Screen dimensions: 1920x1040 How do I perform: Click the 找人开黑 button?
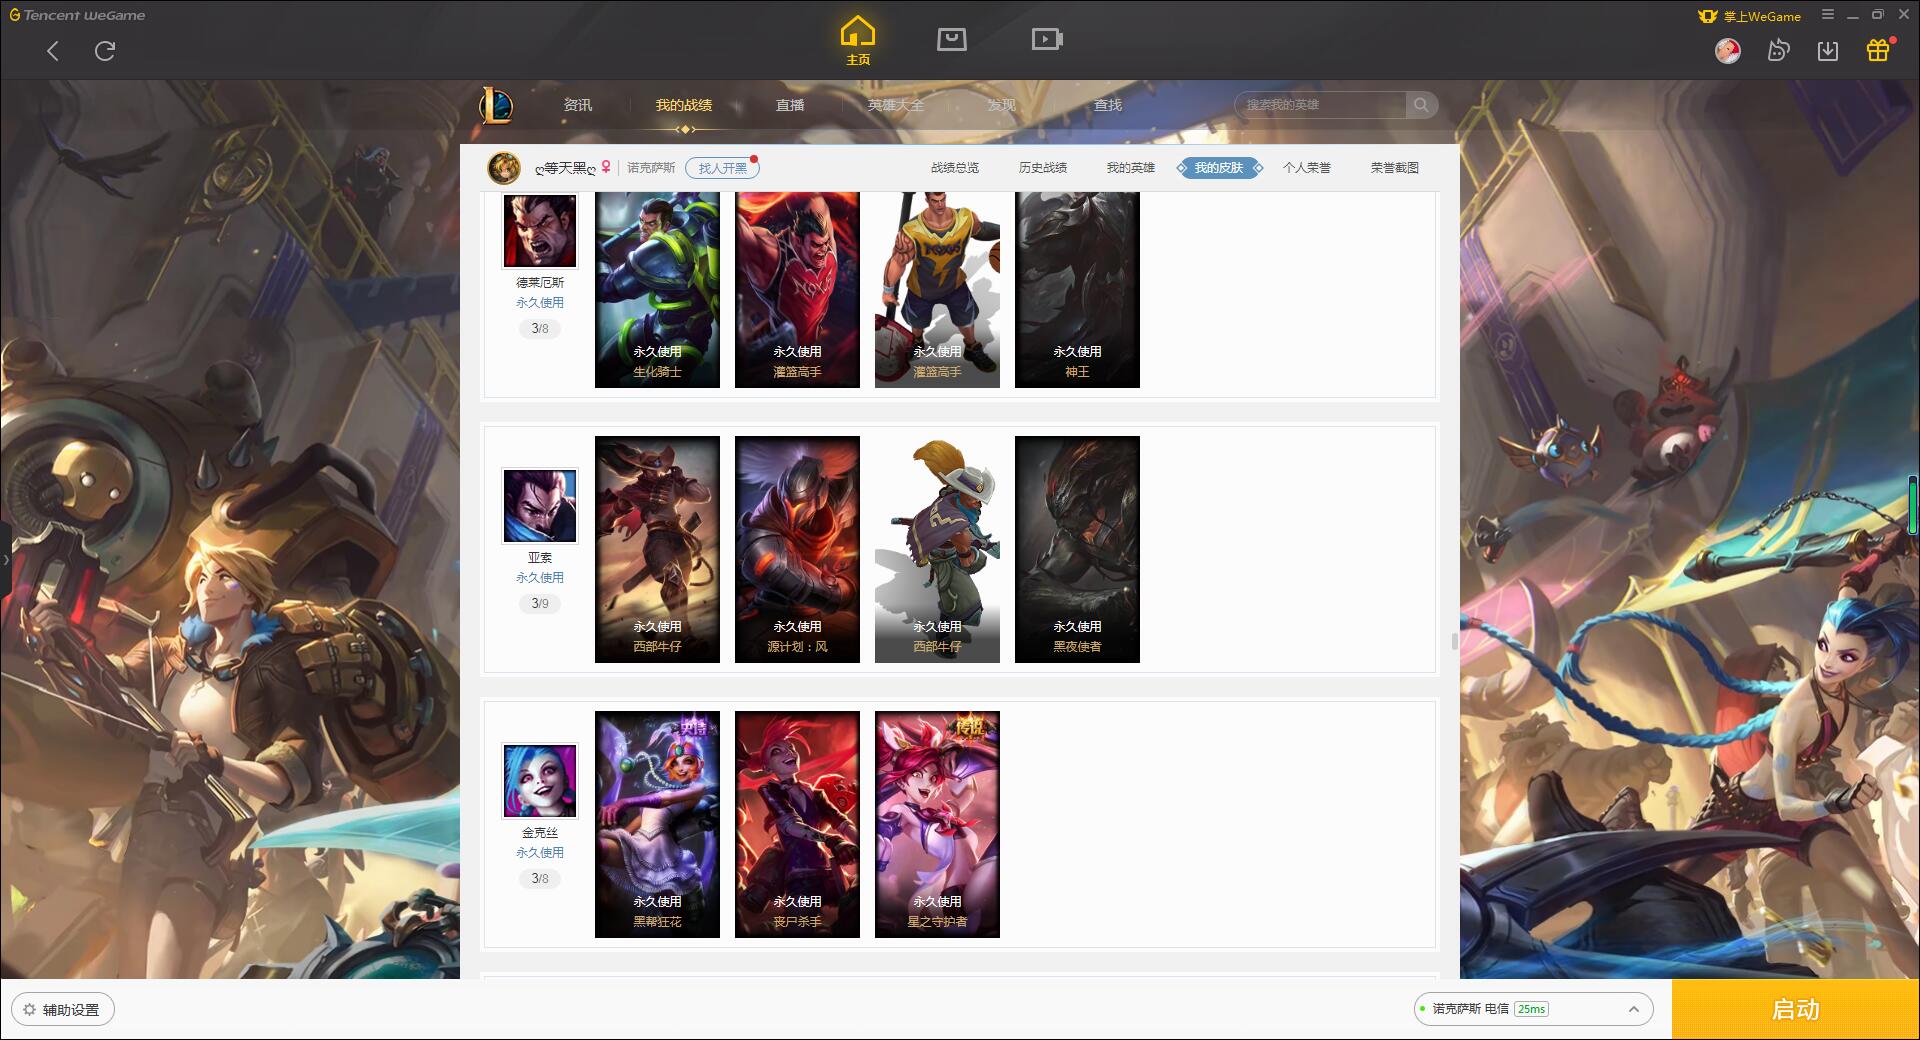722,168
